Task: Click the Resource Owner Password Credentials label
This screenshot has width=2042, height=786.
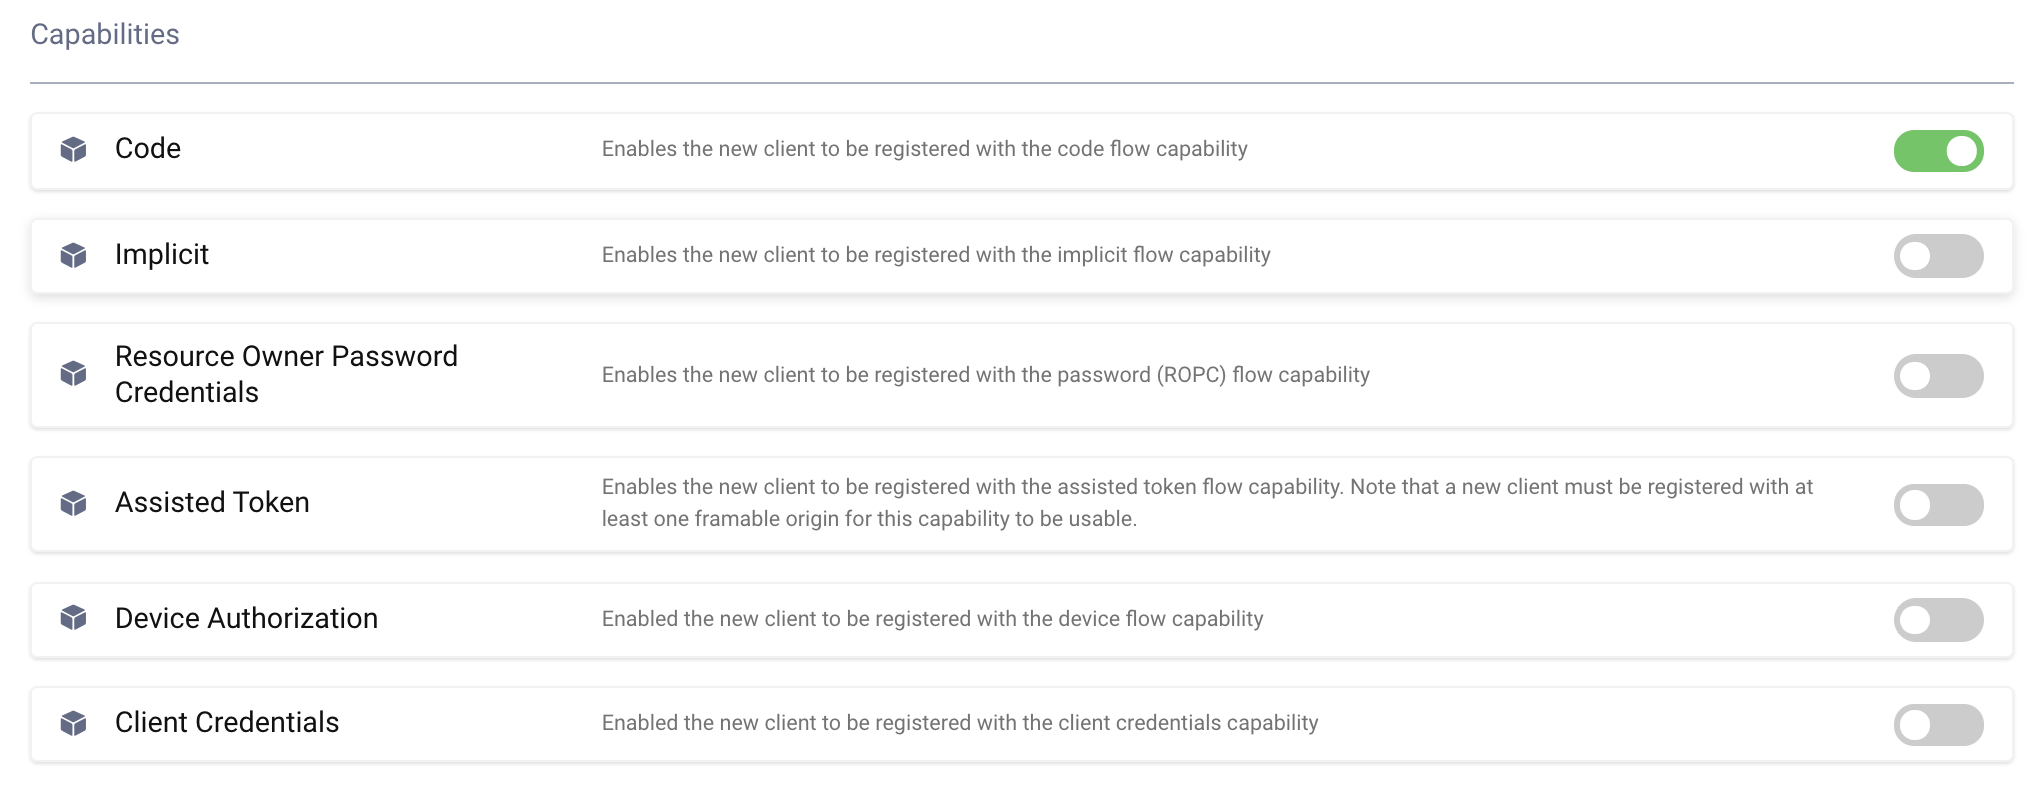Action: tap(286, 374)
